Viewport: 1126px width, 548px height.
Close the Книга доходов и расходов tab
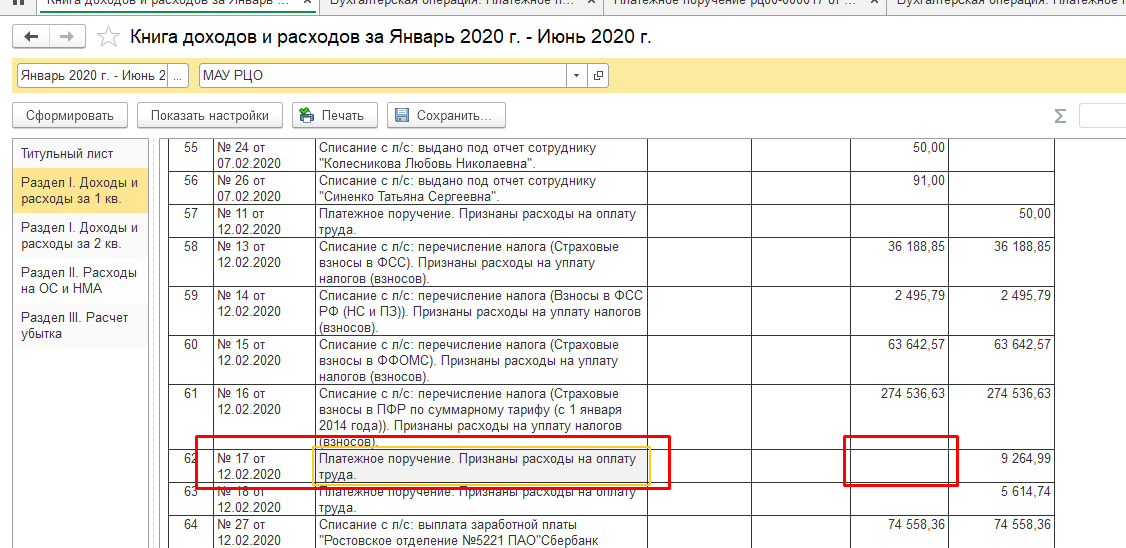tap(310, 3)
